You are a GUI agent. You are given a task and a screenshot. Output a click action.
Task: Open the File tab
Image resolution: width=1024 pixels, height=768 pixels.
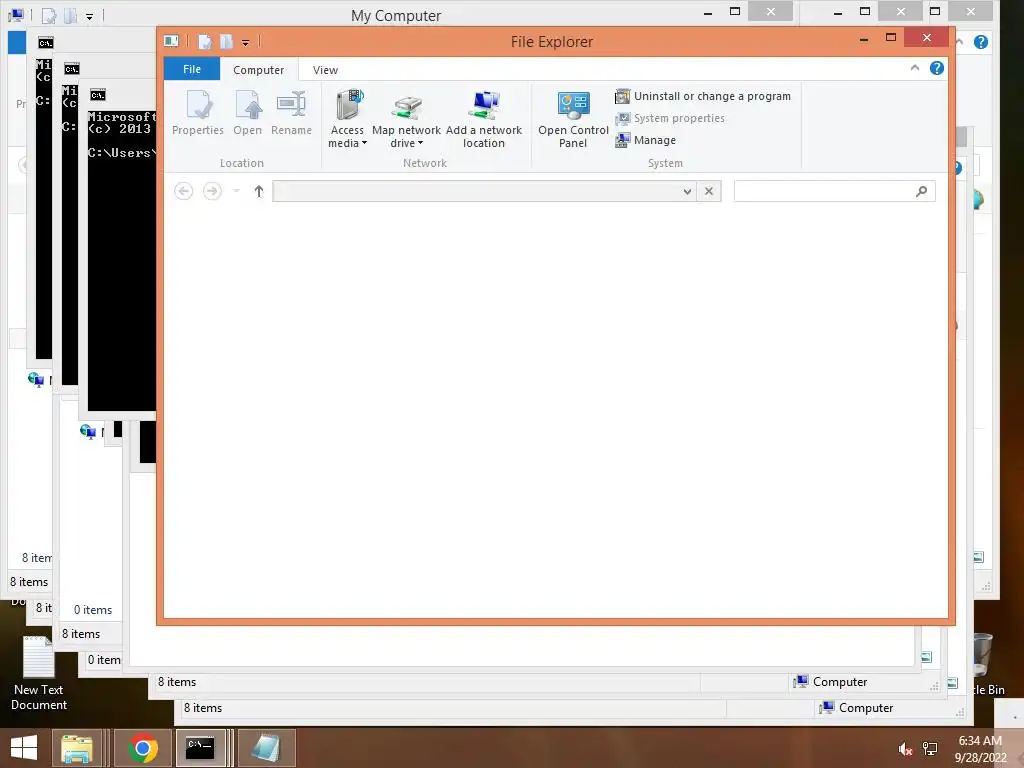click(192, 69)
